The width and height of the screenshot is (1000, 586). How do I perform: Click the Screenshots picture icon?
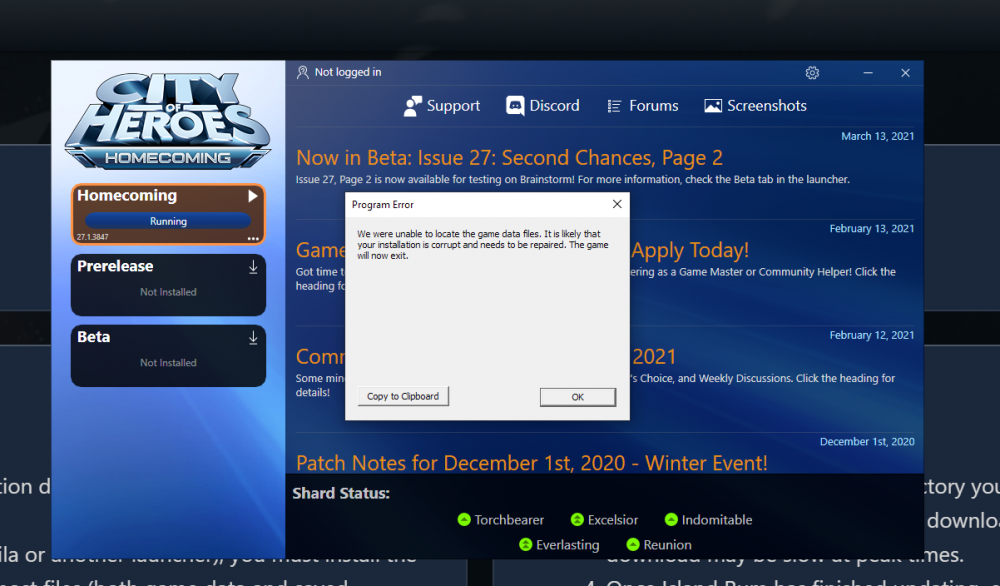tap(713, 106)
